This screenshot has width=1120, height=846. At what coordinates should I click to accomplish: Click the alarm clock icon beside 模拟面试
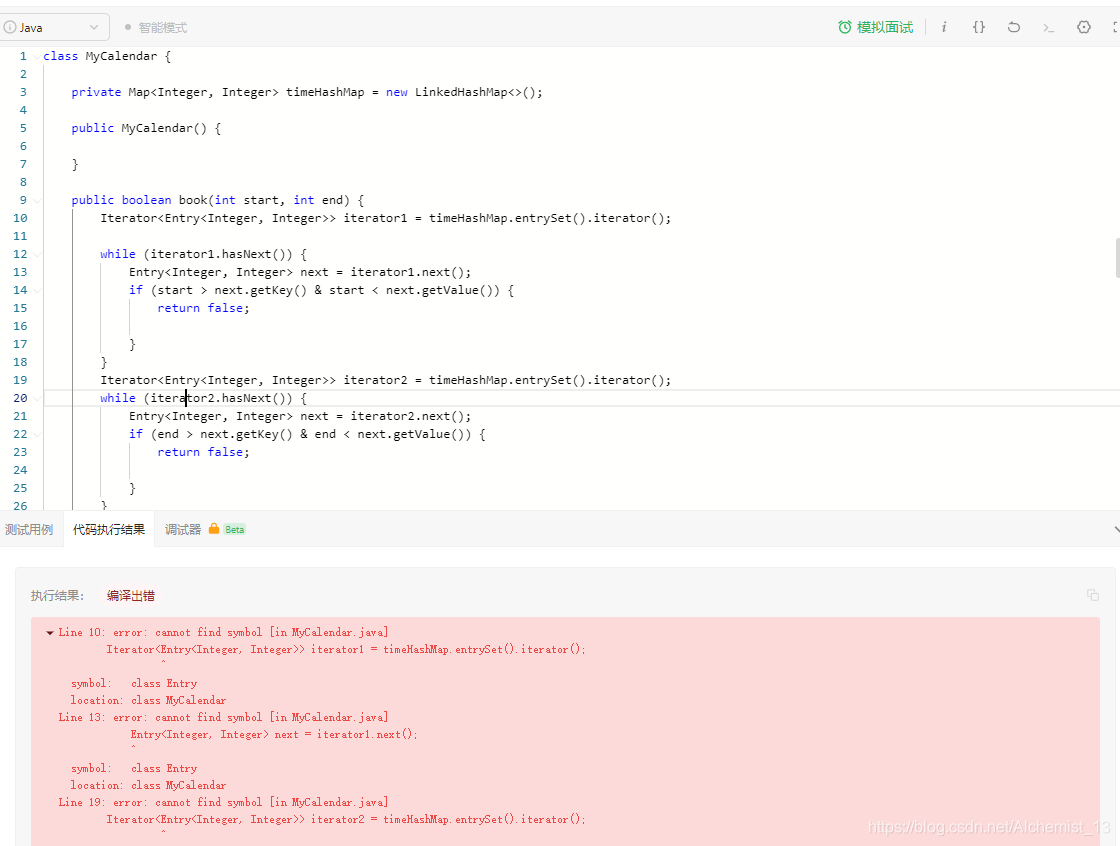click(x=845, y=27)
